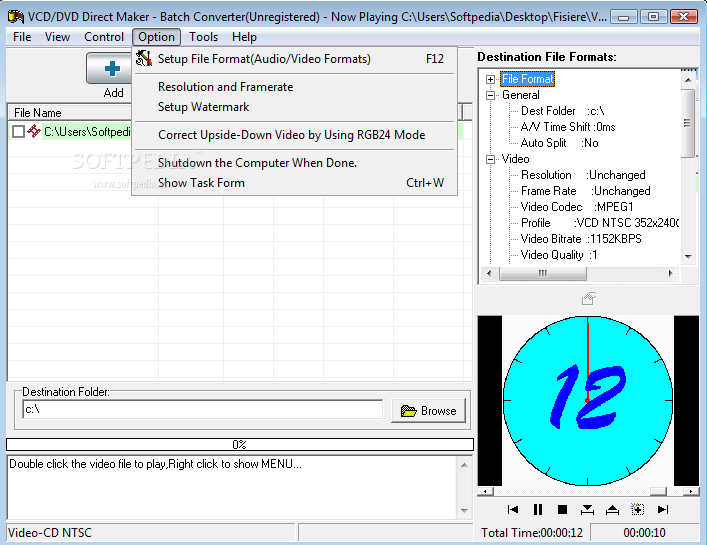Screen dimensions: 707x545
Task: Select the Dest Folder :c:\ tree entry
Action: point(562,111)
